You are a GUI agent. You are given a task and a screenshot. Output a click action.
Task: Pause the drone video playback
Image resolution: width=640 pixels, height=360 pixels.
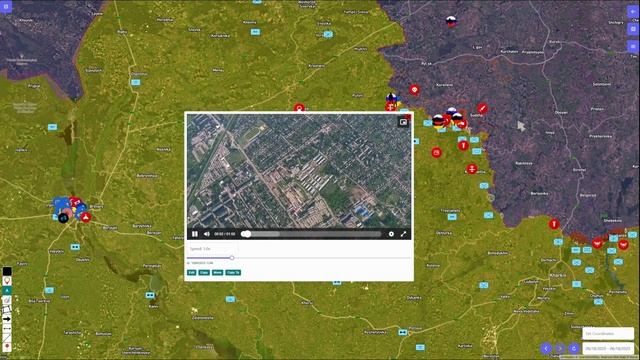195,234
